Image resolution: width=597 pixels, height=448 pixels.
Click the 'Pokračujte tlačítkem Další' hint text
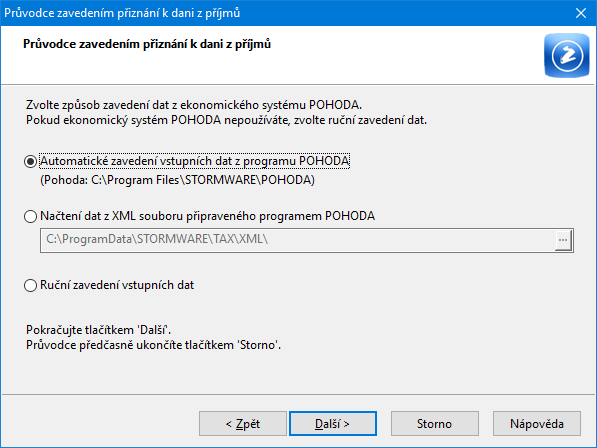pos(98,330)
